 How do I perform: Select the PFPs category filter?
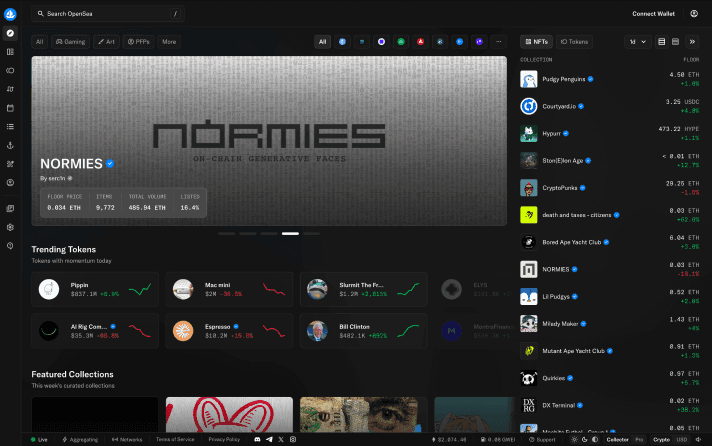pyautogui.click(x=138, y=42)
